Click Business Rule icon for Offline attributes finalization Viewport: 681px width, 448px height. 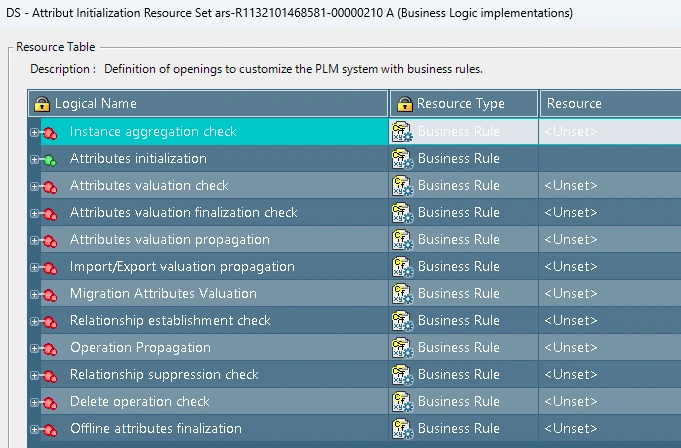pyautogui.click(x=403, y=428)
